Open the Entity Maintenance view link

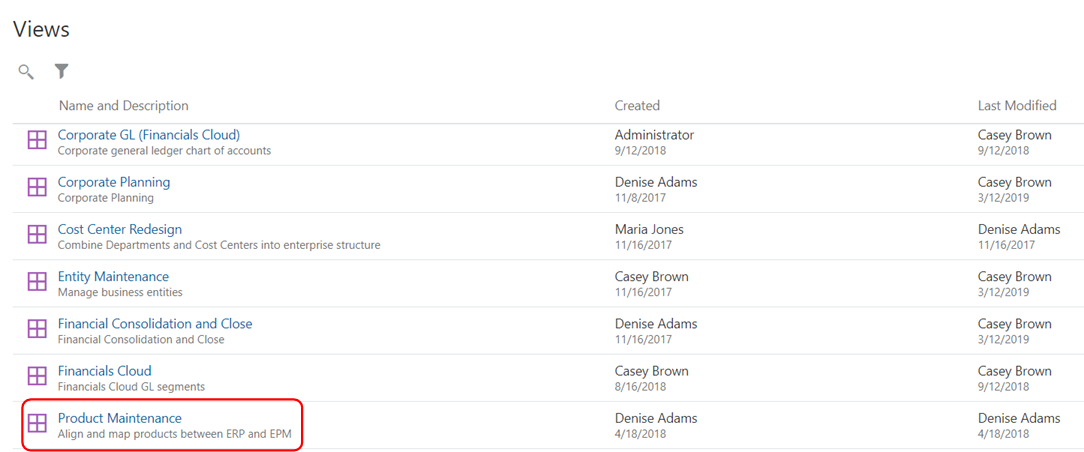tap(113, 276)
